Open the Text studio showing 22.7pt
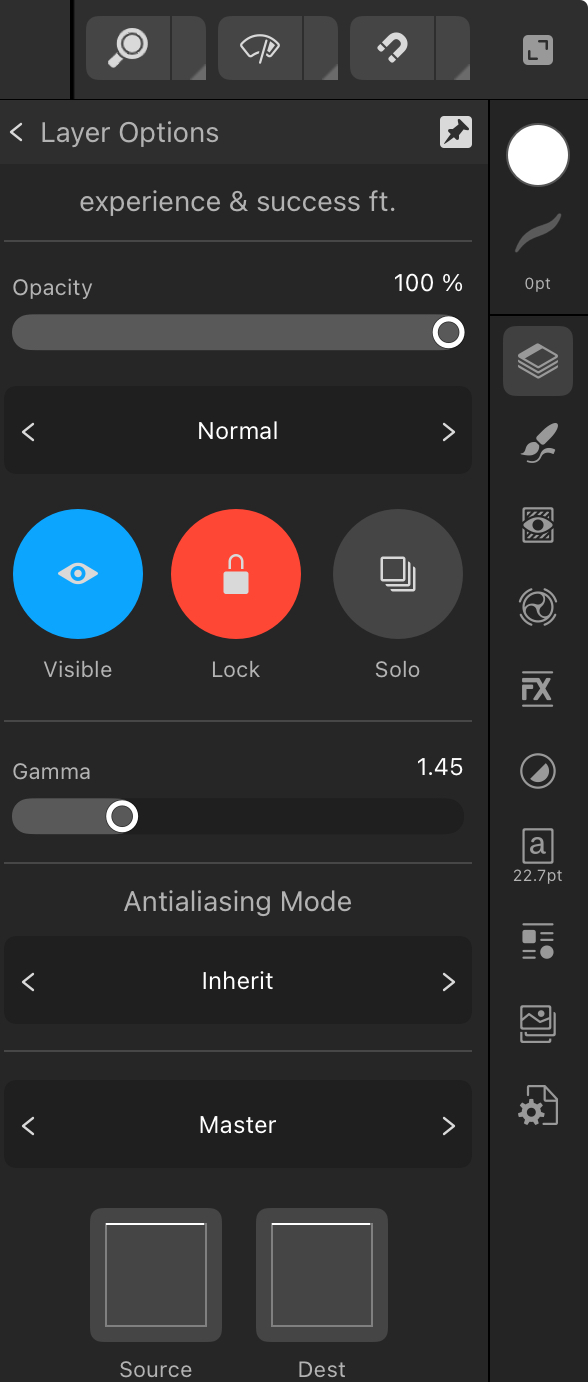This screenshot has height=1382, width=588. (x=538, y=855)
